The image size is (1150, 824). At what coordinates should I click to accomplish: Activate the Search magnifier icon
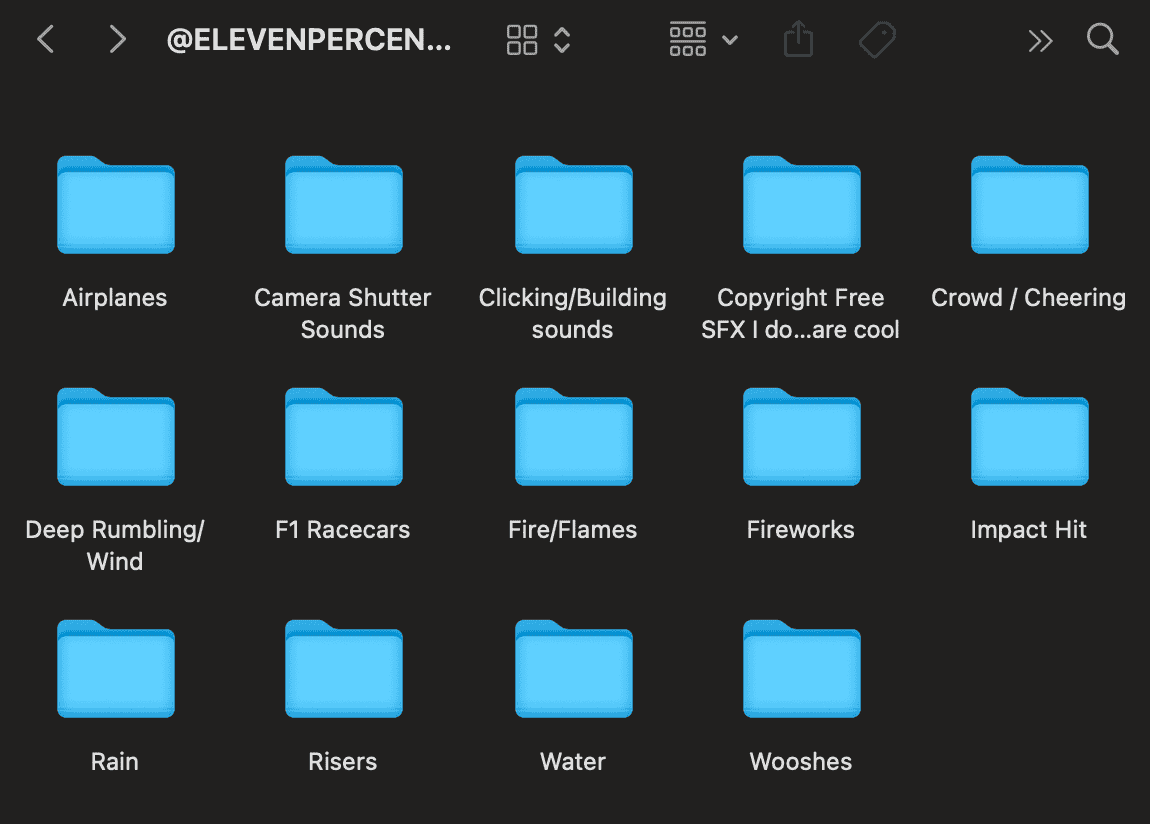(1103, 39)
